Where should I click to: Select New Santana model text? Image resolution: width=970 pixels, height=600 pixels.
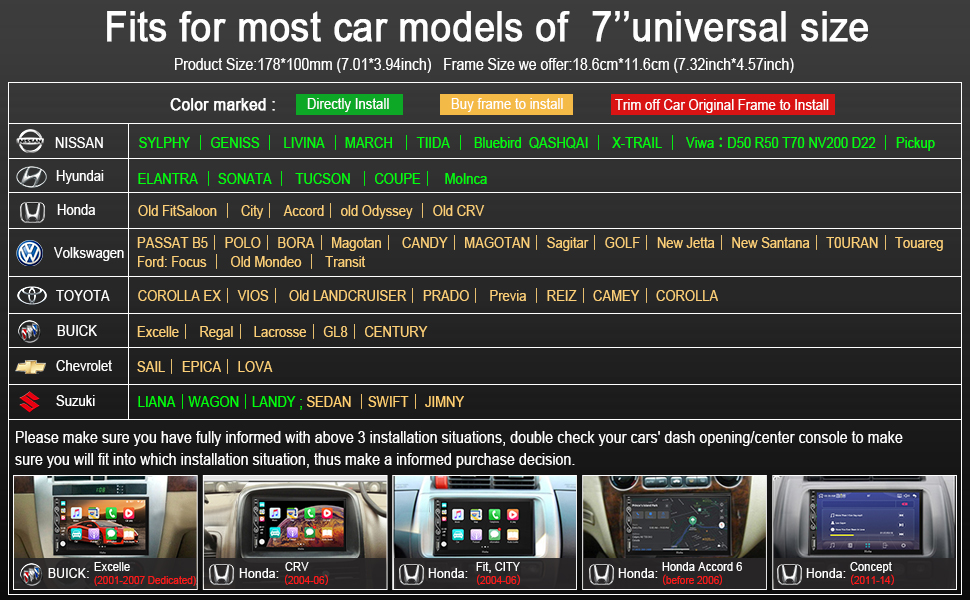coord(770,243)
